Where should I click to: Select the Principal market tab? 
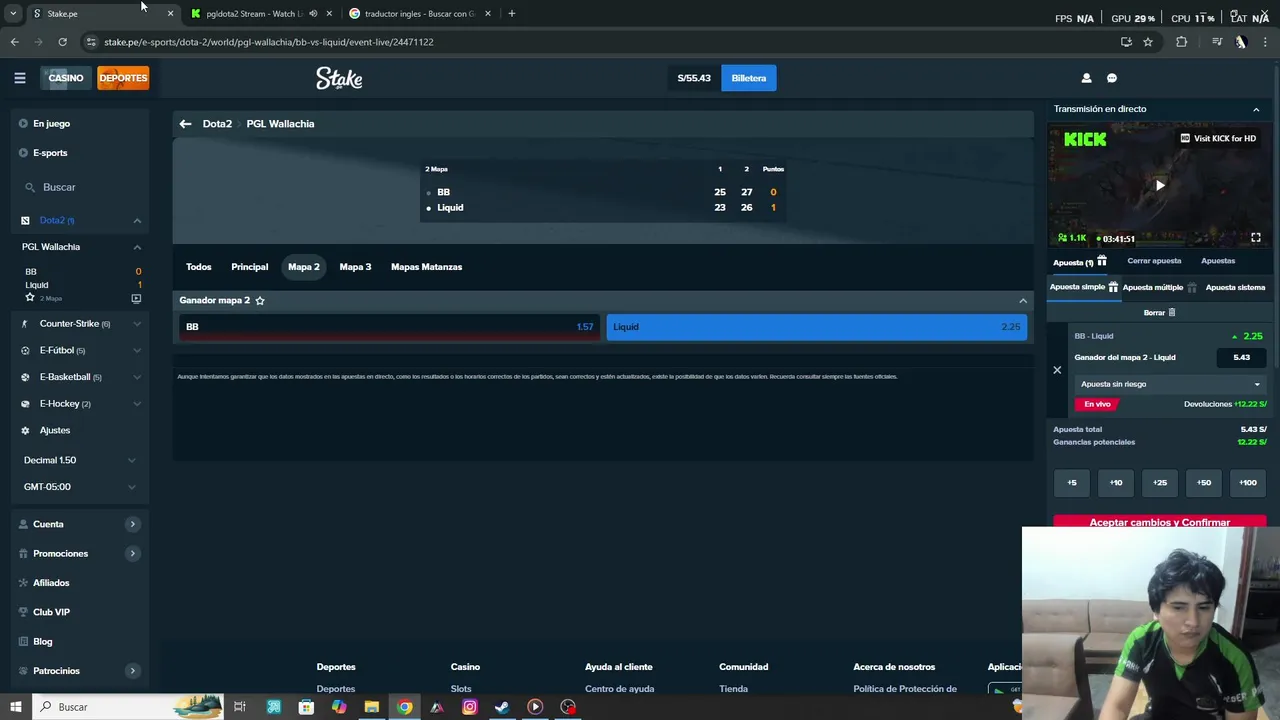tap(250, 267)
